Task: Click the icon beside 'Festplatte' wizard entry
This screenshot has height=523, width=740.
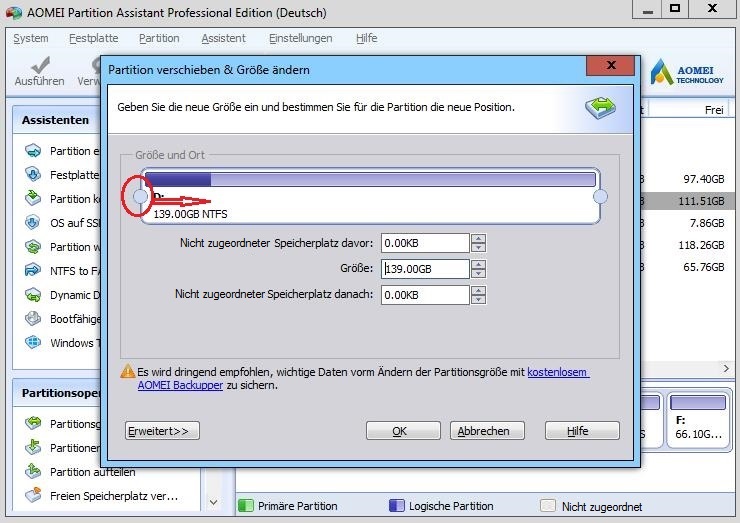Action: click(x=33, y=175)
